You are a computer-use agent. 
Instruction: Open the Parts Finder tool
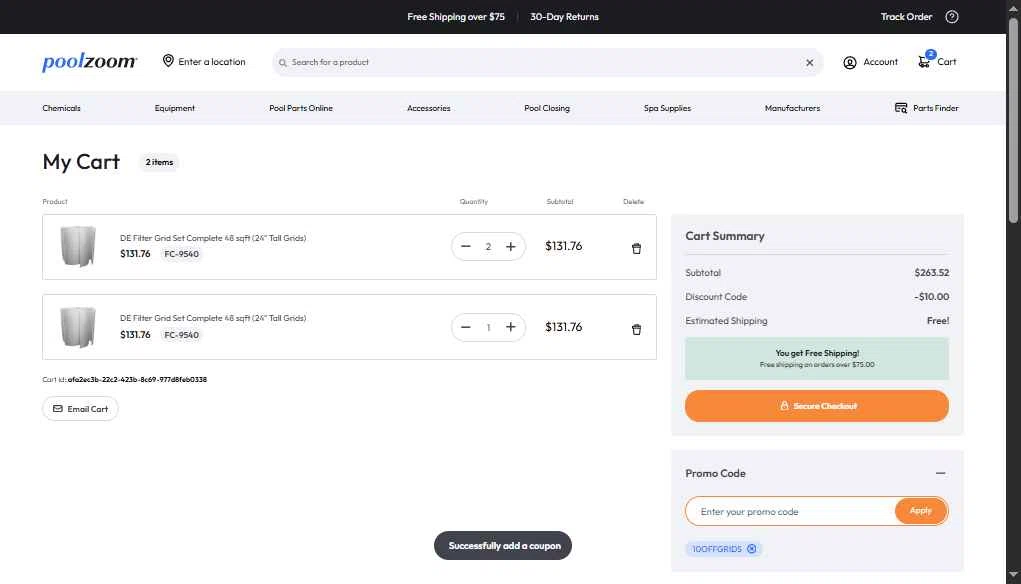(926, 108)
